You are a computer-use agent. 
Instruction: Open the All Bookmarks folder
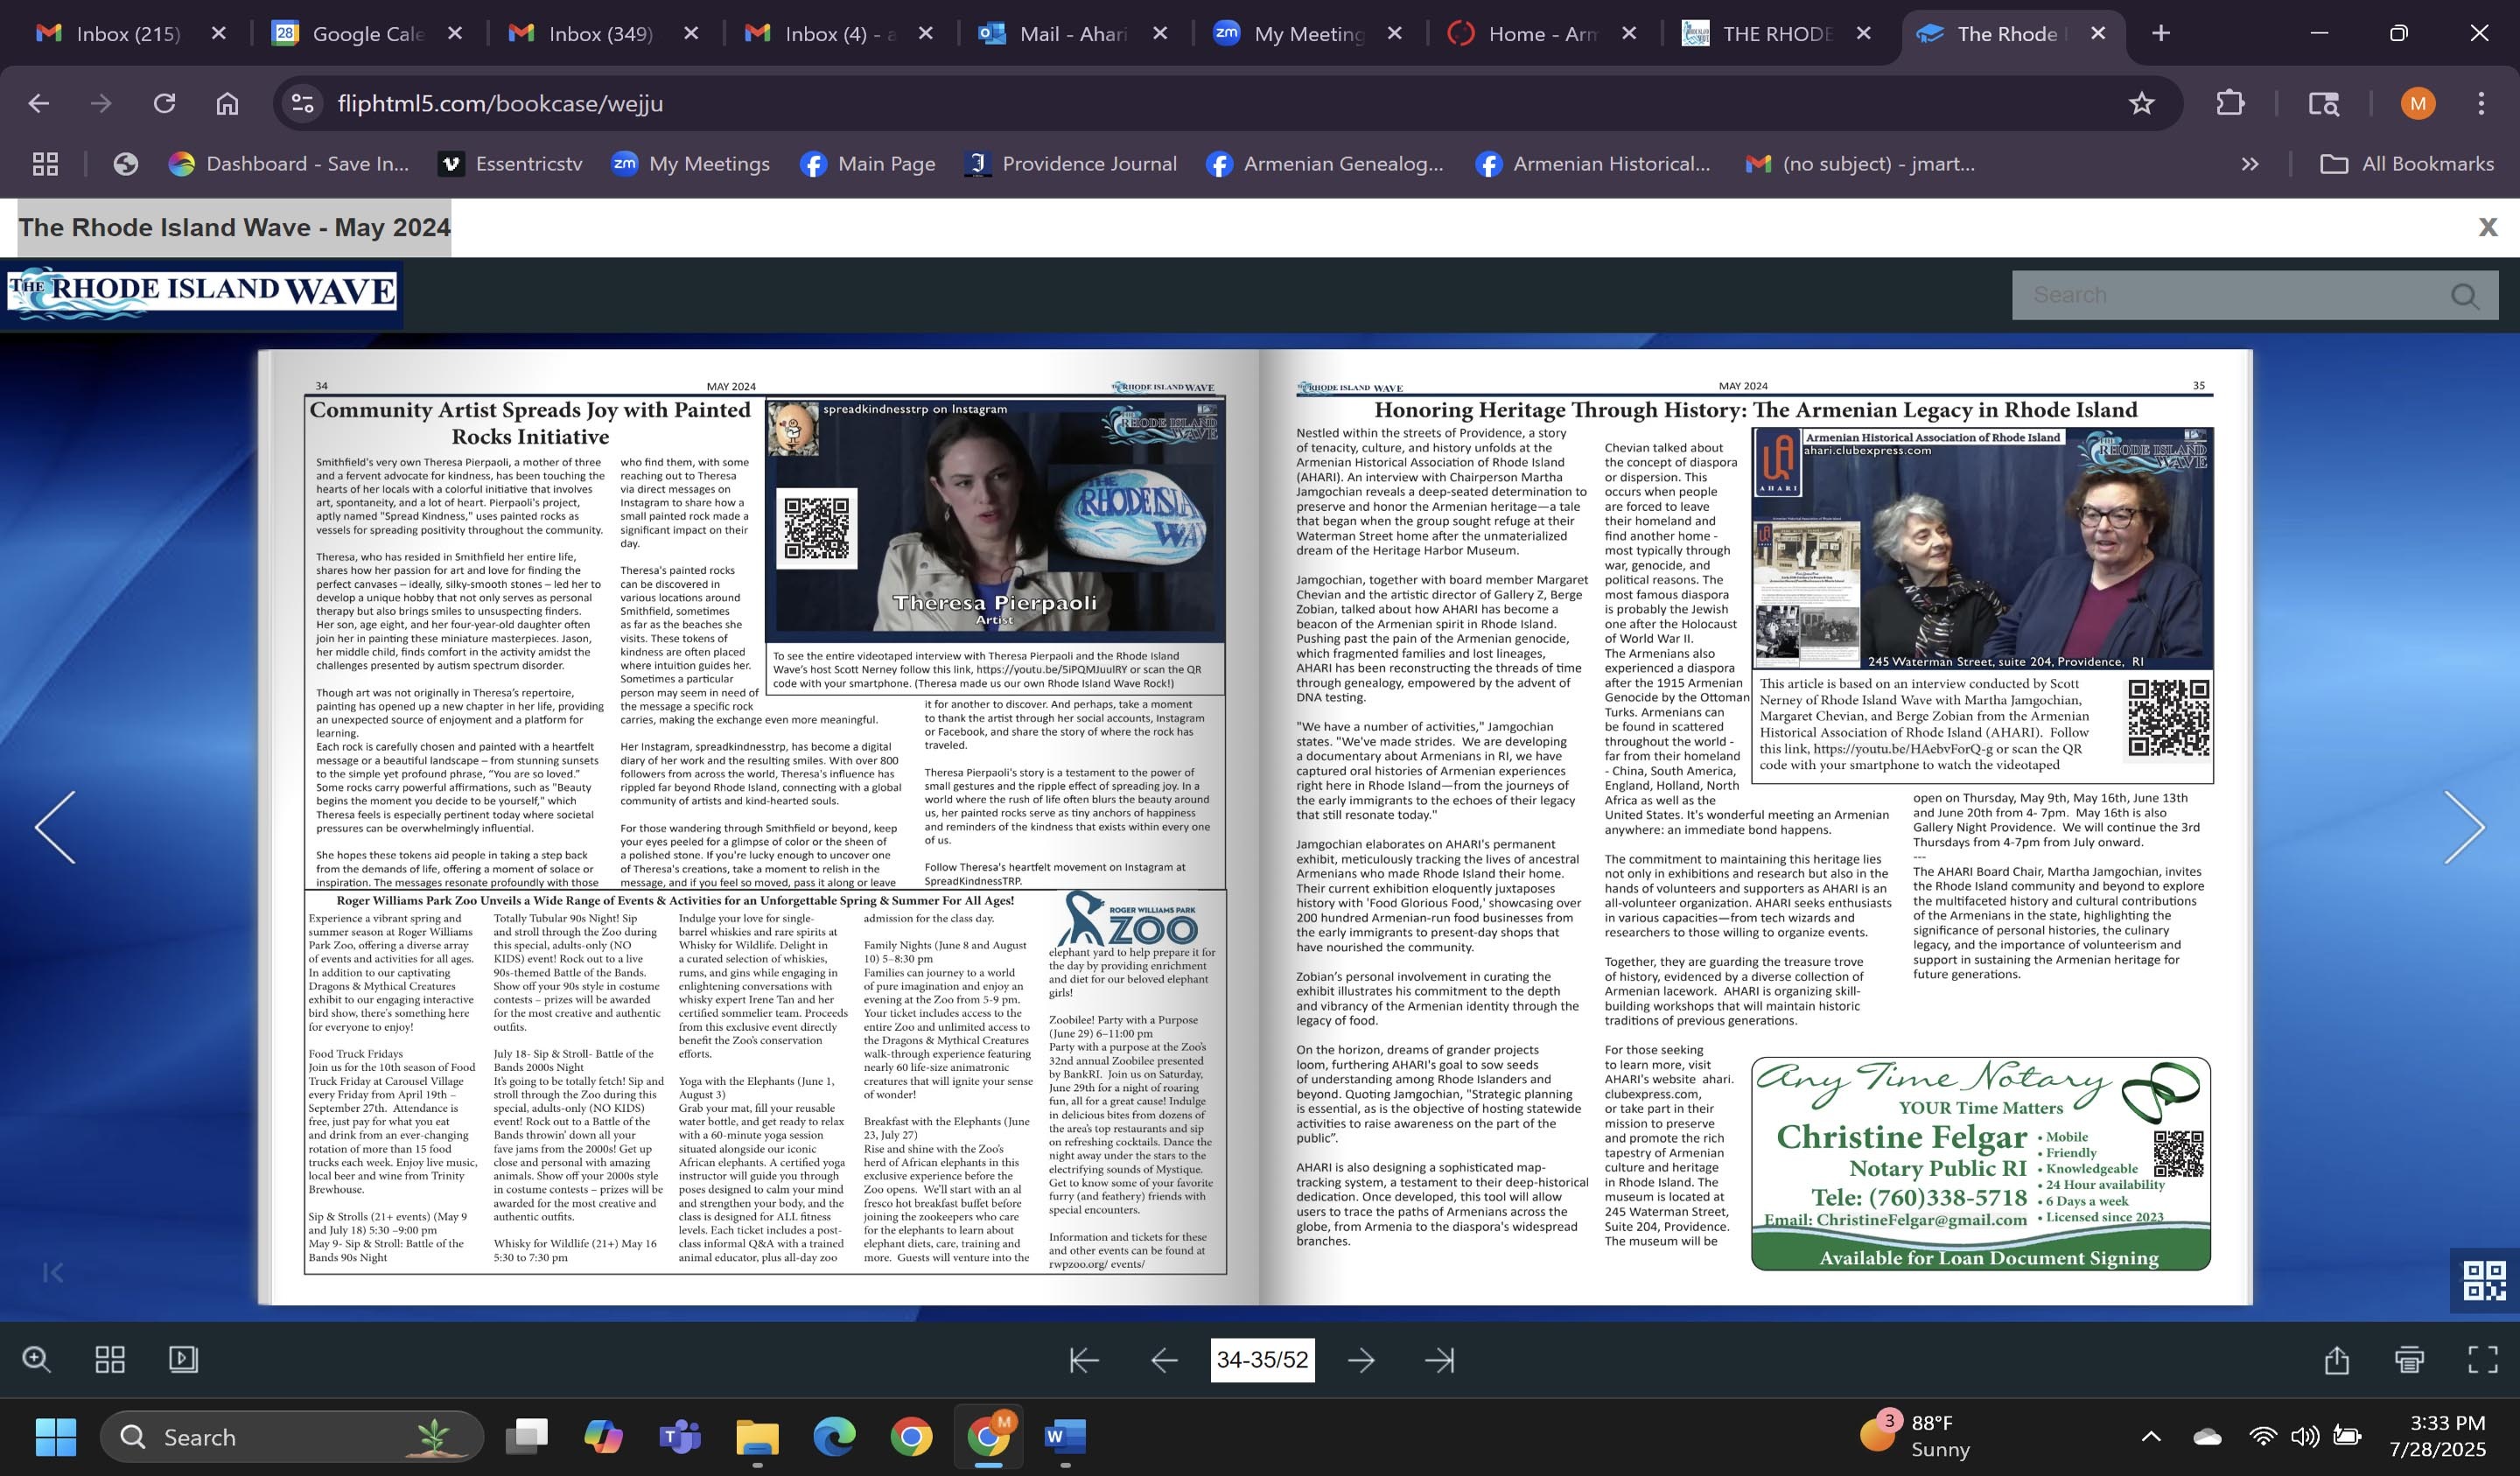[x=2407, y=164]
